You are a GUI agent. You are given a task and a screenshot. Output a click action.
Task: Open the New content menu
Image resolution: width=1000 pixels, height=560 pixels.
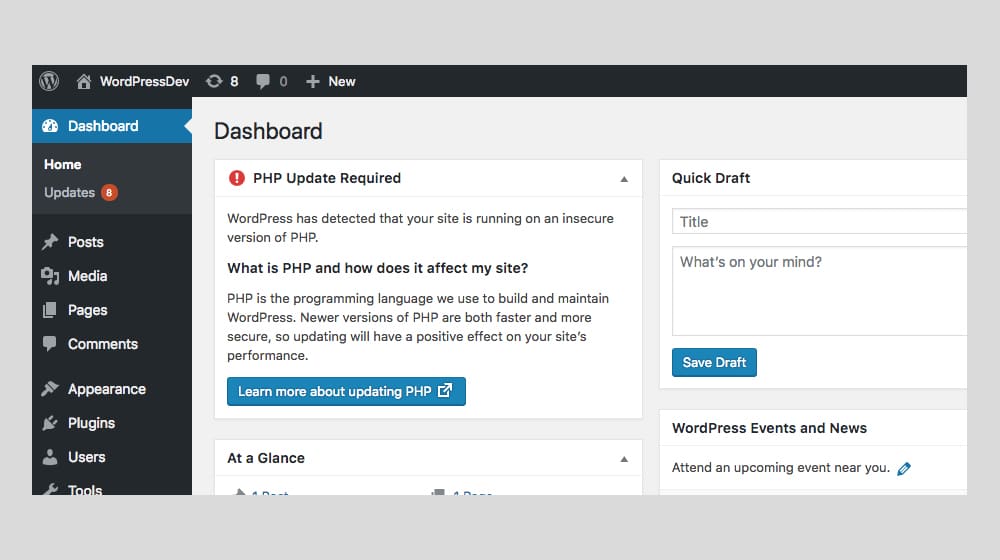point(330,81)
